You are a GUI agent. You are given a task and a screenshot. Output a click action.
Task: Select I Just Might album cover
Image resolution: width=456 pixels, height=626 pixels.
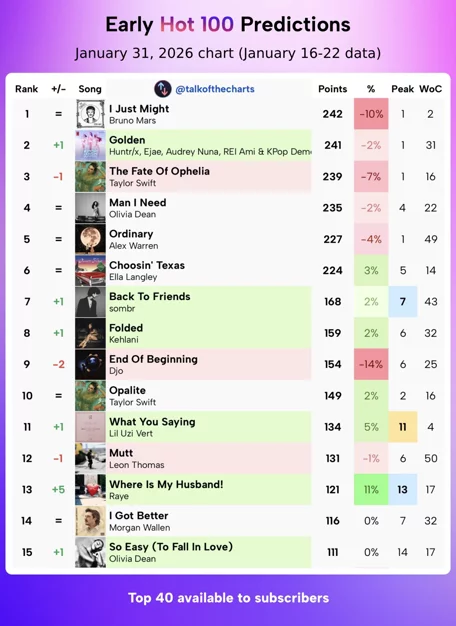pos(91,114)
